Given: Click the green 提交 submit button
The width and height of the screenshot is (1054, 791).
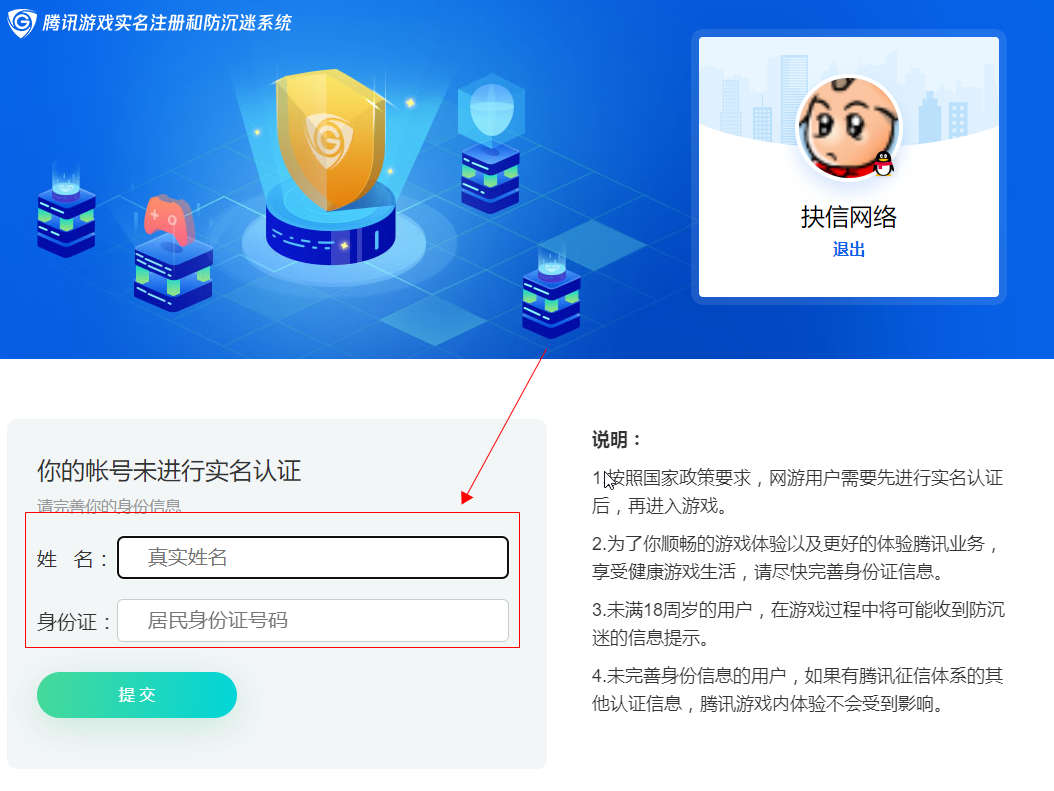Looking at the screenshot, I should [136, 694].
